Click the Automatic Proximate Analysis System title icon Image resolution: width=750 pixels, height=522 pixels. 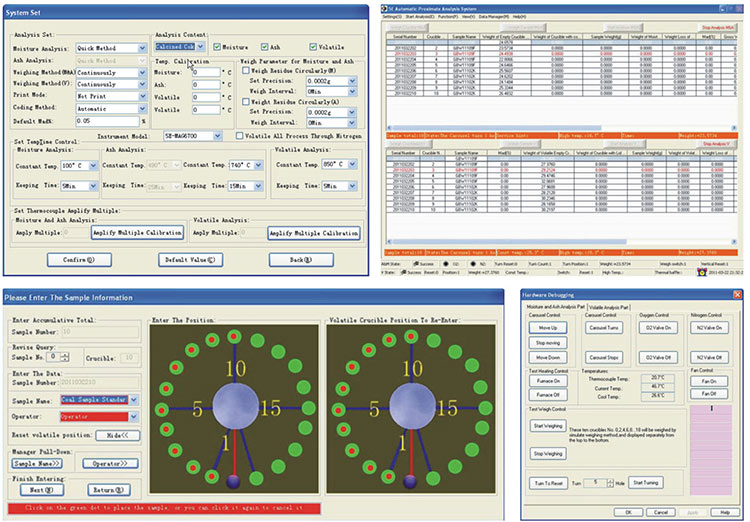point(384,9)
